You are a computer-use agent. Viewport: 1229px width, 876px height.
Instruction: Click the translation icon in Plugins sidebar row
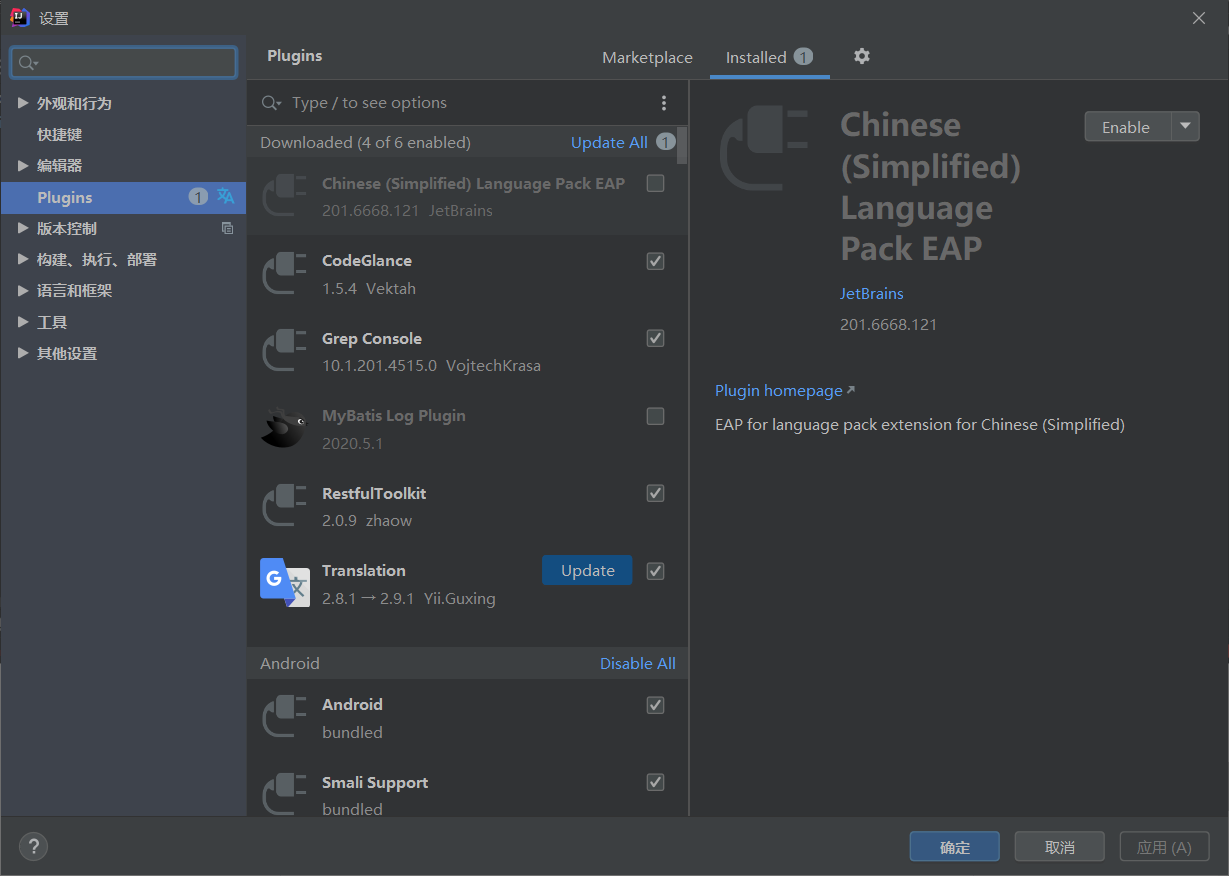(x=226, y=196)
